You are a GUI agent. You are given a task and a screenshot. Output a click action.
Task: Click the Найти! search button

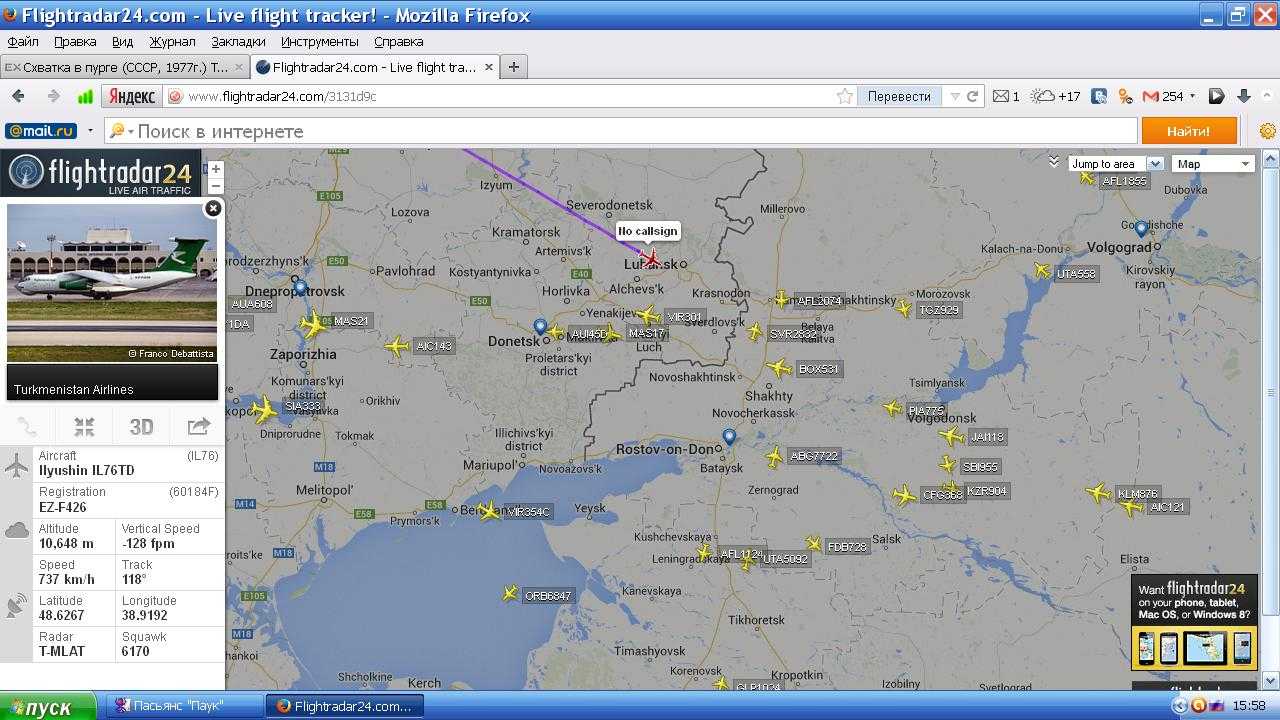1189,131
